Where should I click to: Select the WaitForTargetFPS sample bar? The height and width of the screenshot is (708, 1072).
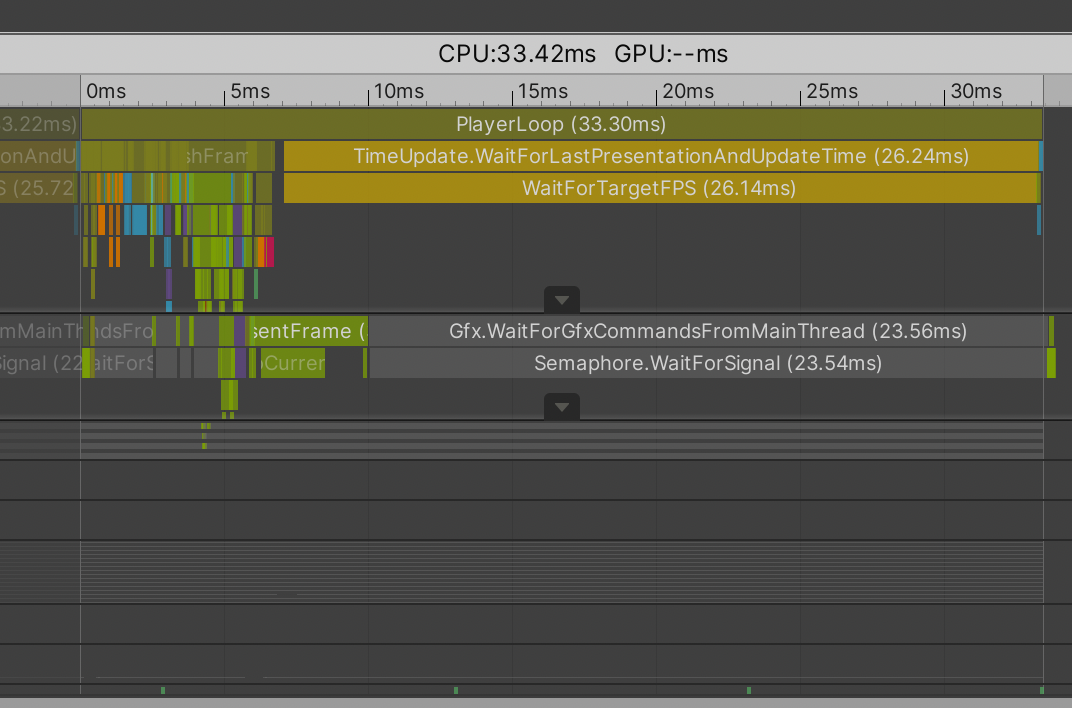point(660,188)
